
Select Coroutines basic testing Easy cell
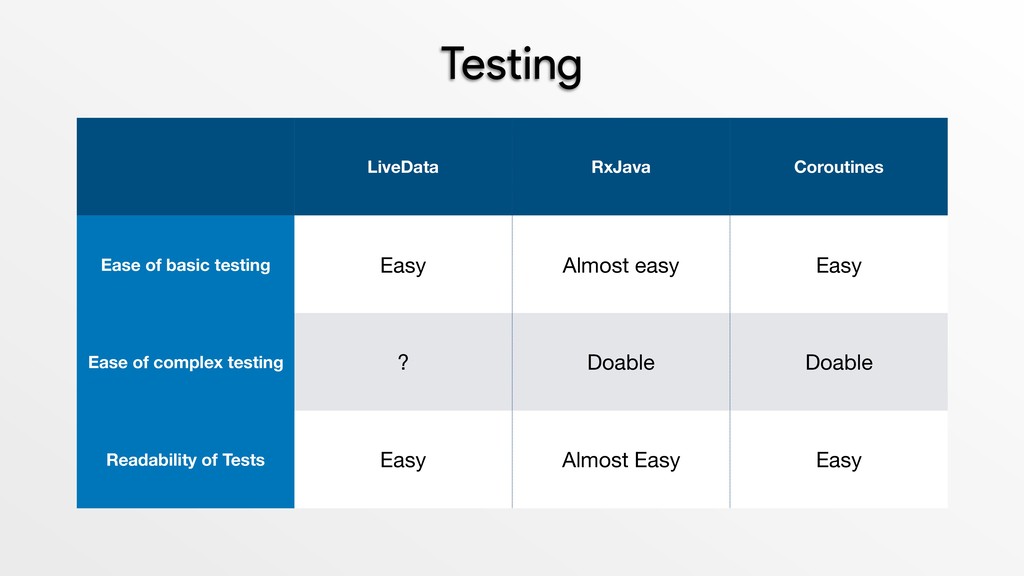pos(839,264)
